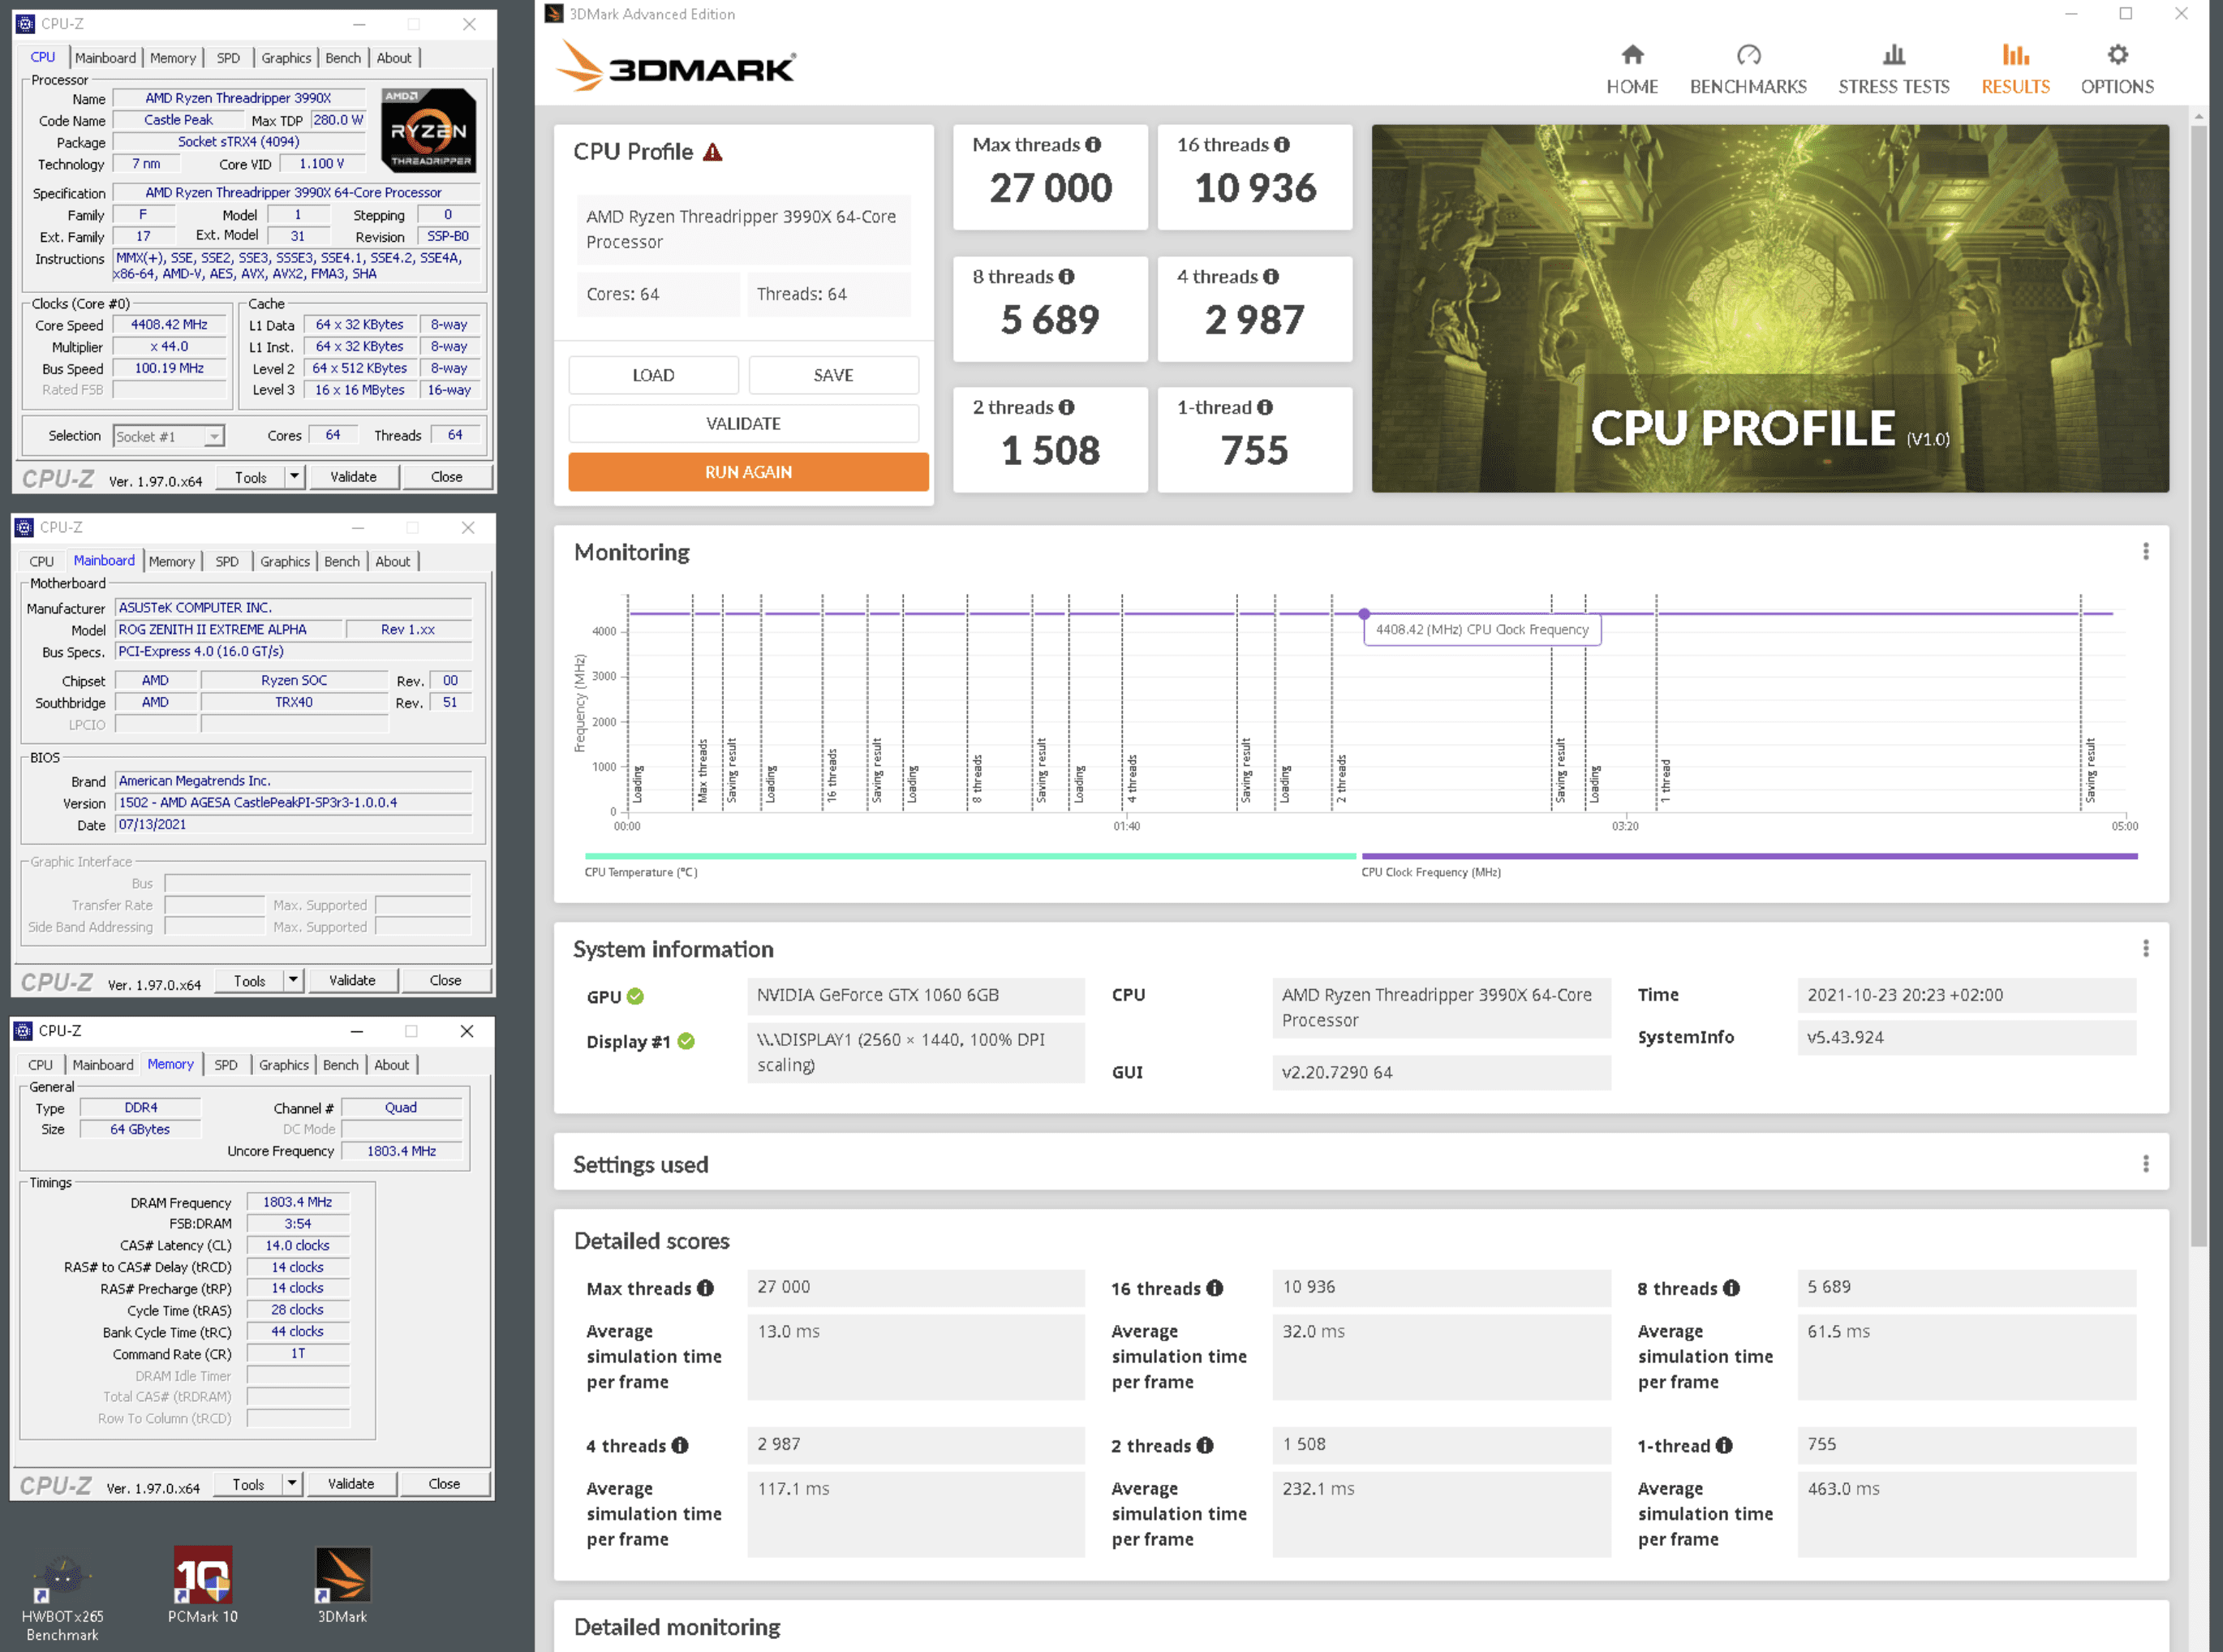Click the info icon beside Max threads tile
Viewport: 2223px width, 1652px height.
click(1093, 145)
